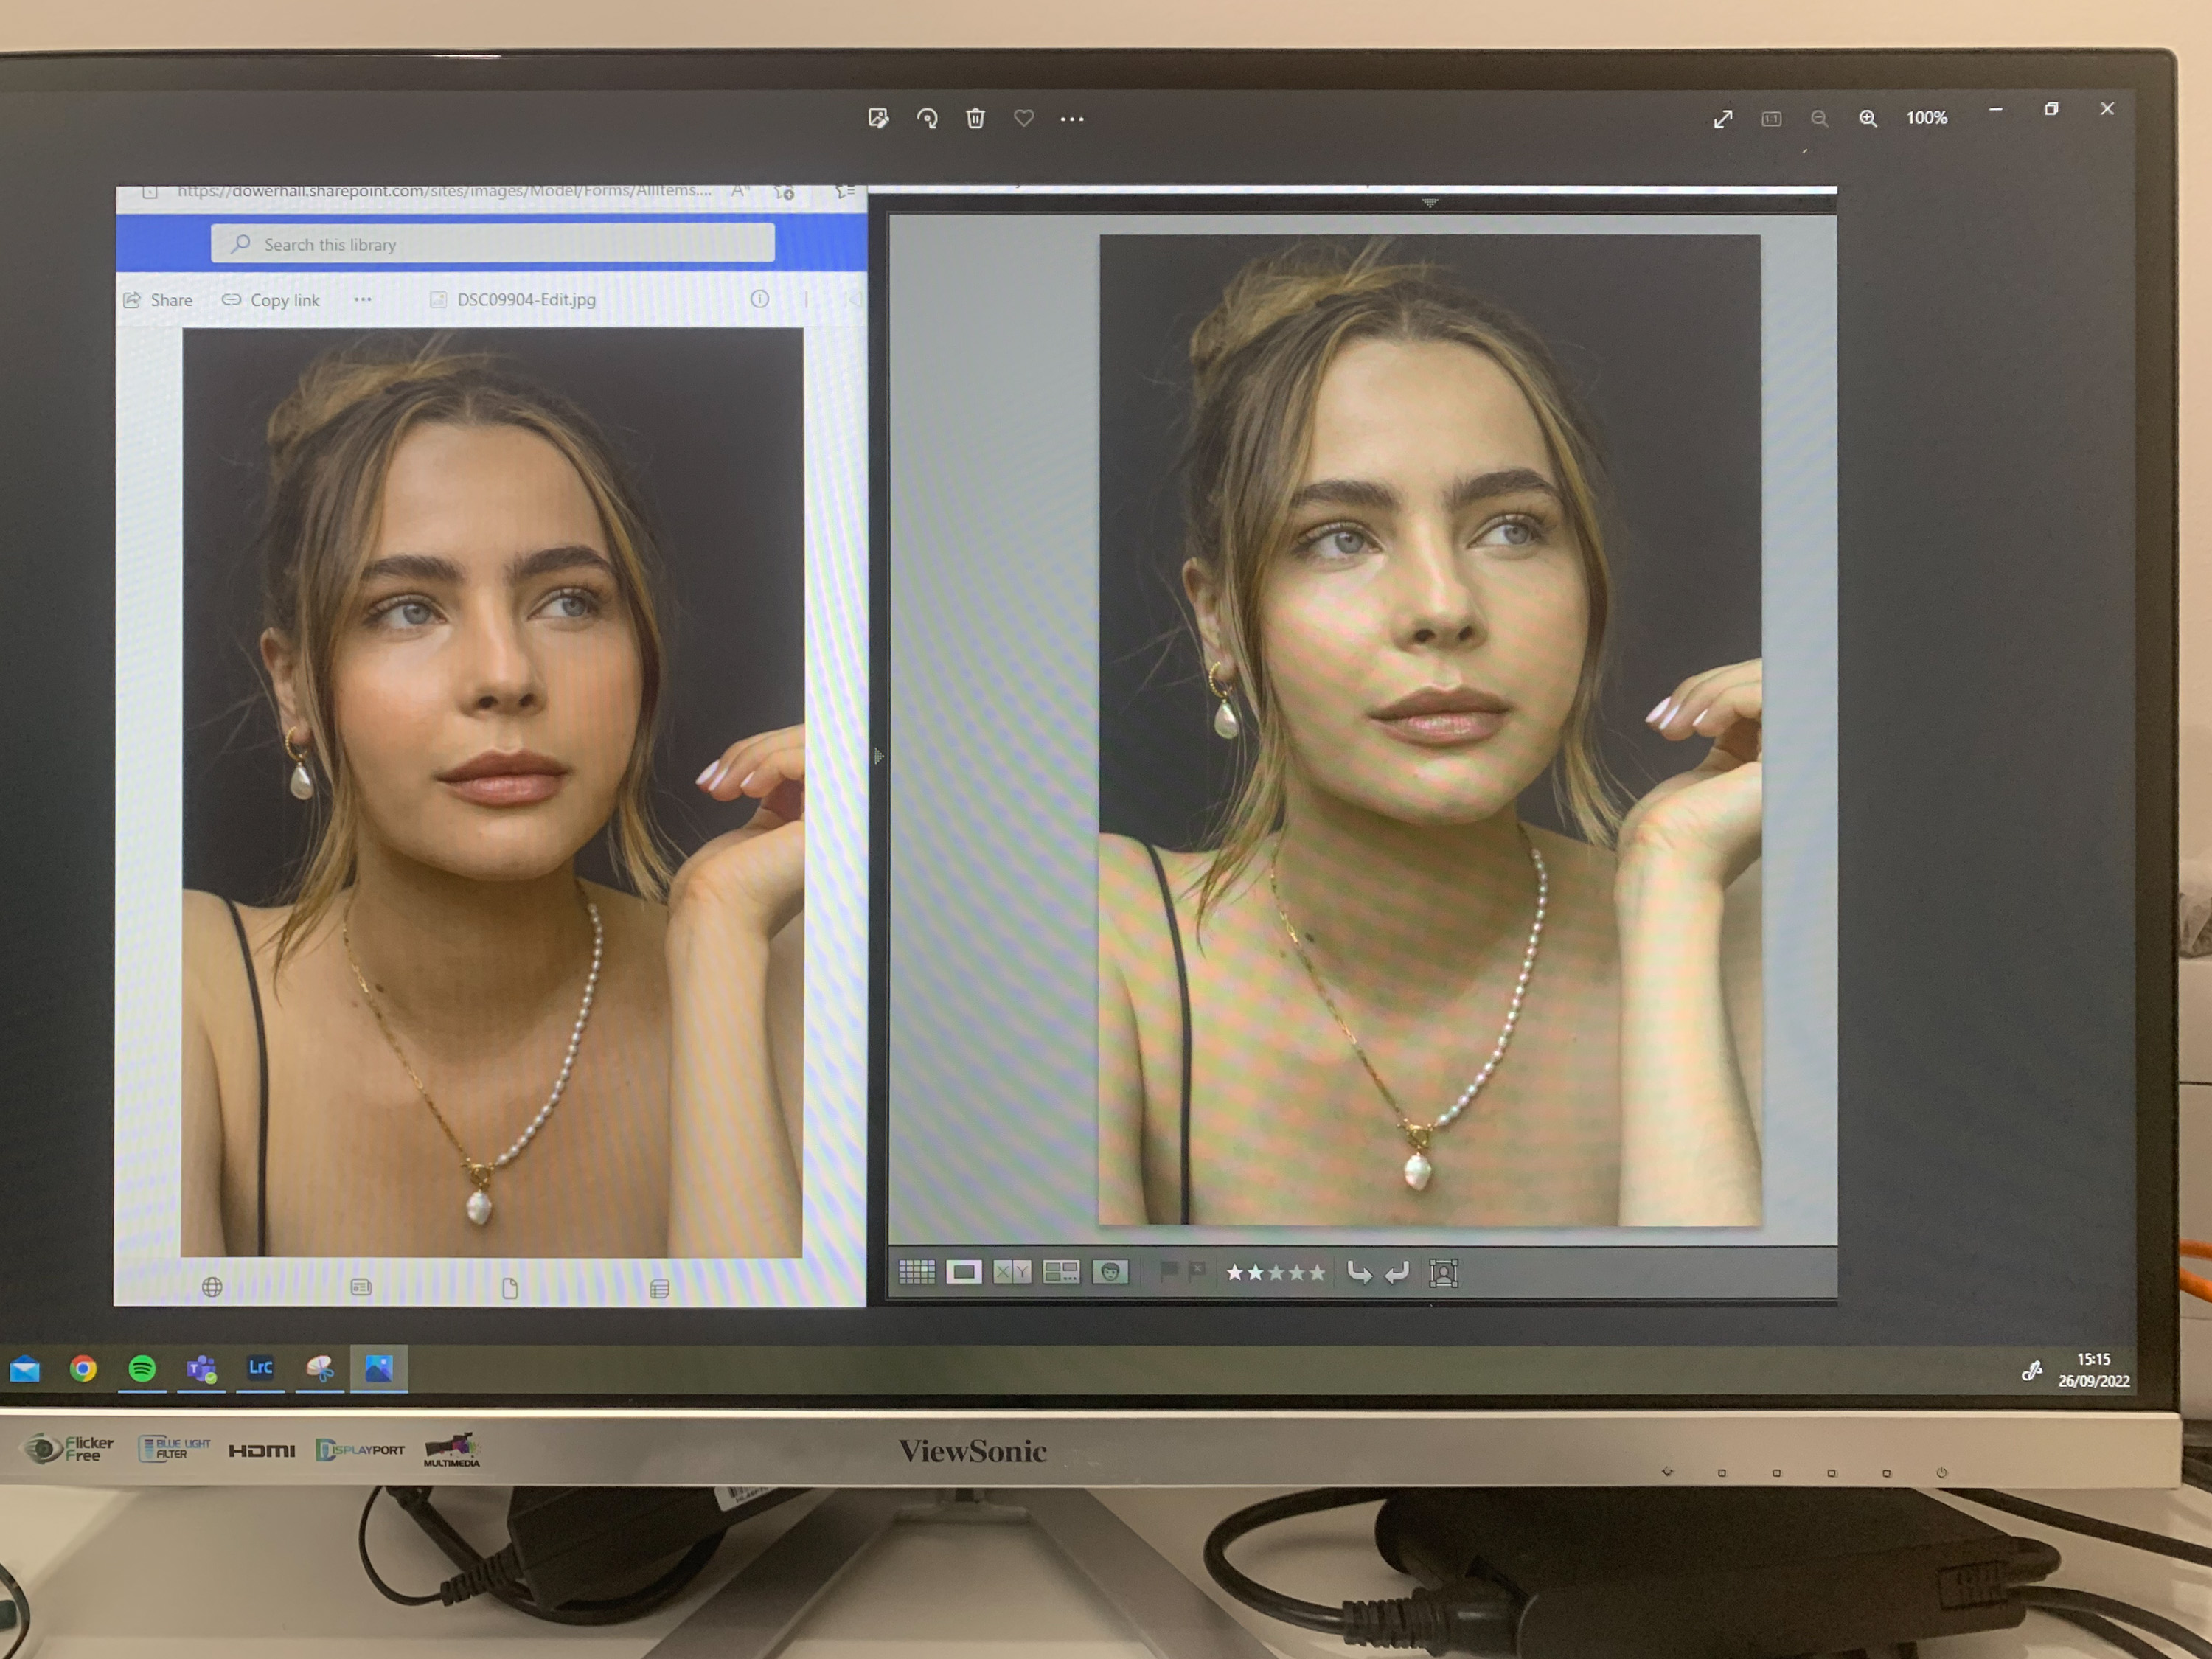The image size is (2212, 1659).
Task: Click the Lightroom loupe portrait image
Action: click(x=1430, y=730)
